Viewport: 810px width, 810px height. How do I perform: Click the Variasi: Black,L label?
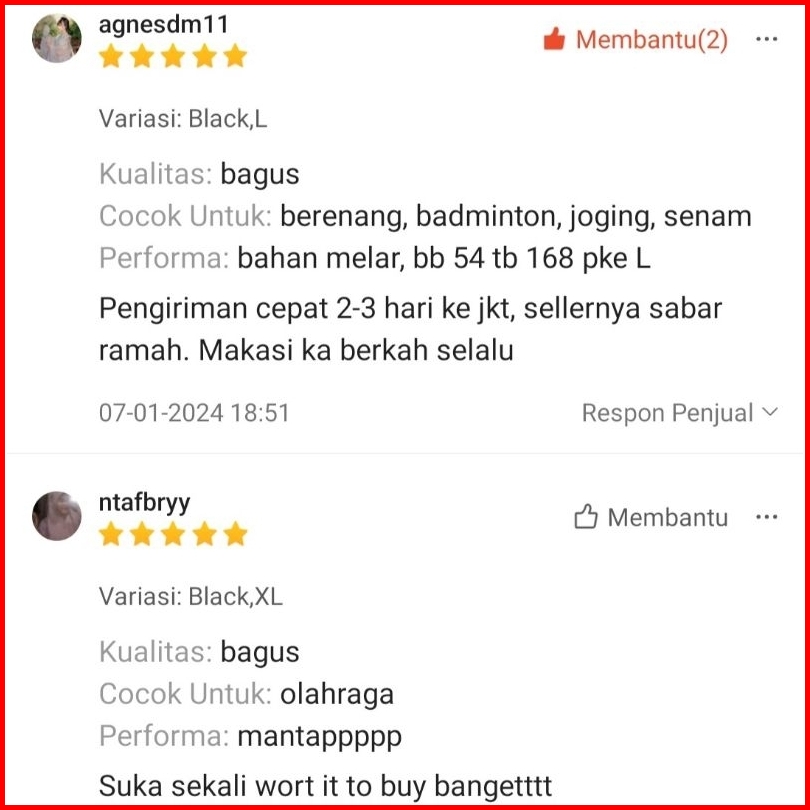pos(183,119)
